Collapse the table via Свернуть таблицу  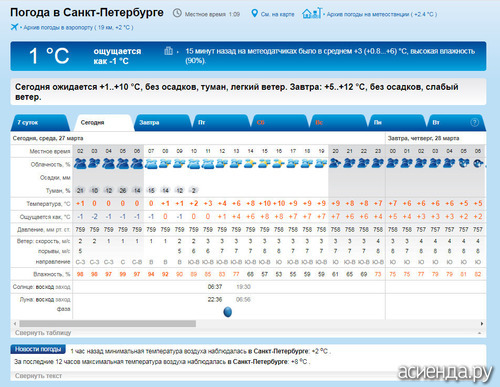pyautogui.click(x=43, y=333)
